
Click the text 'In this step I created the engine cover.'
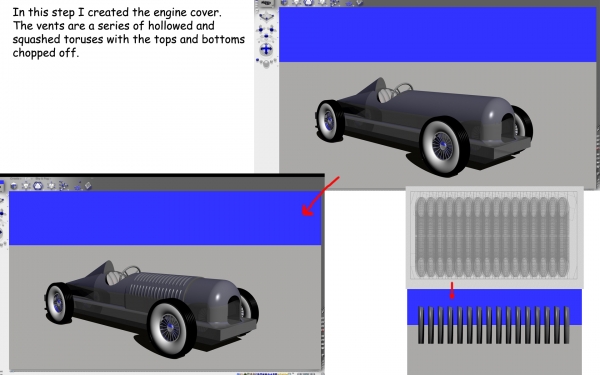(117, 12)
